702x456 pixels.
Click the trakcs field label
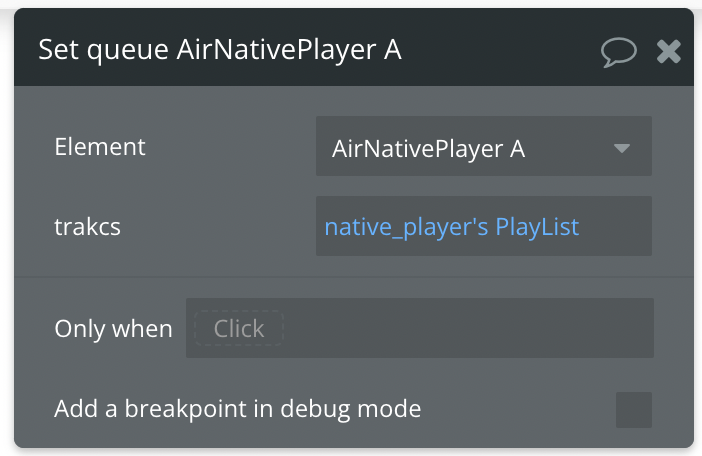pos(87,226)
